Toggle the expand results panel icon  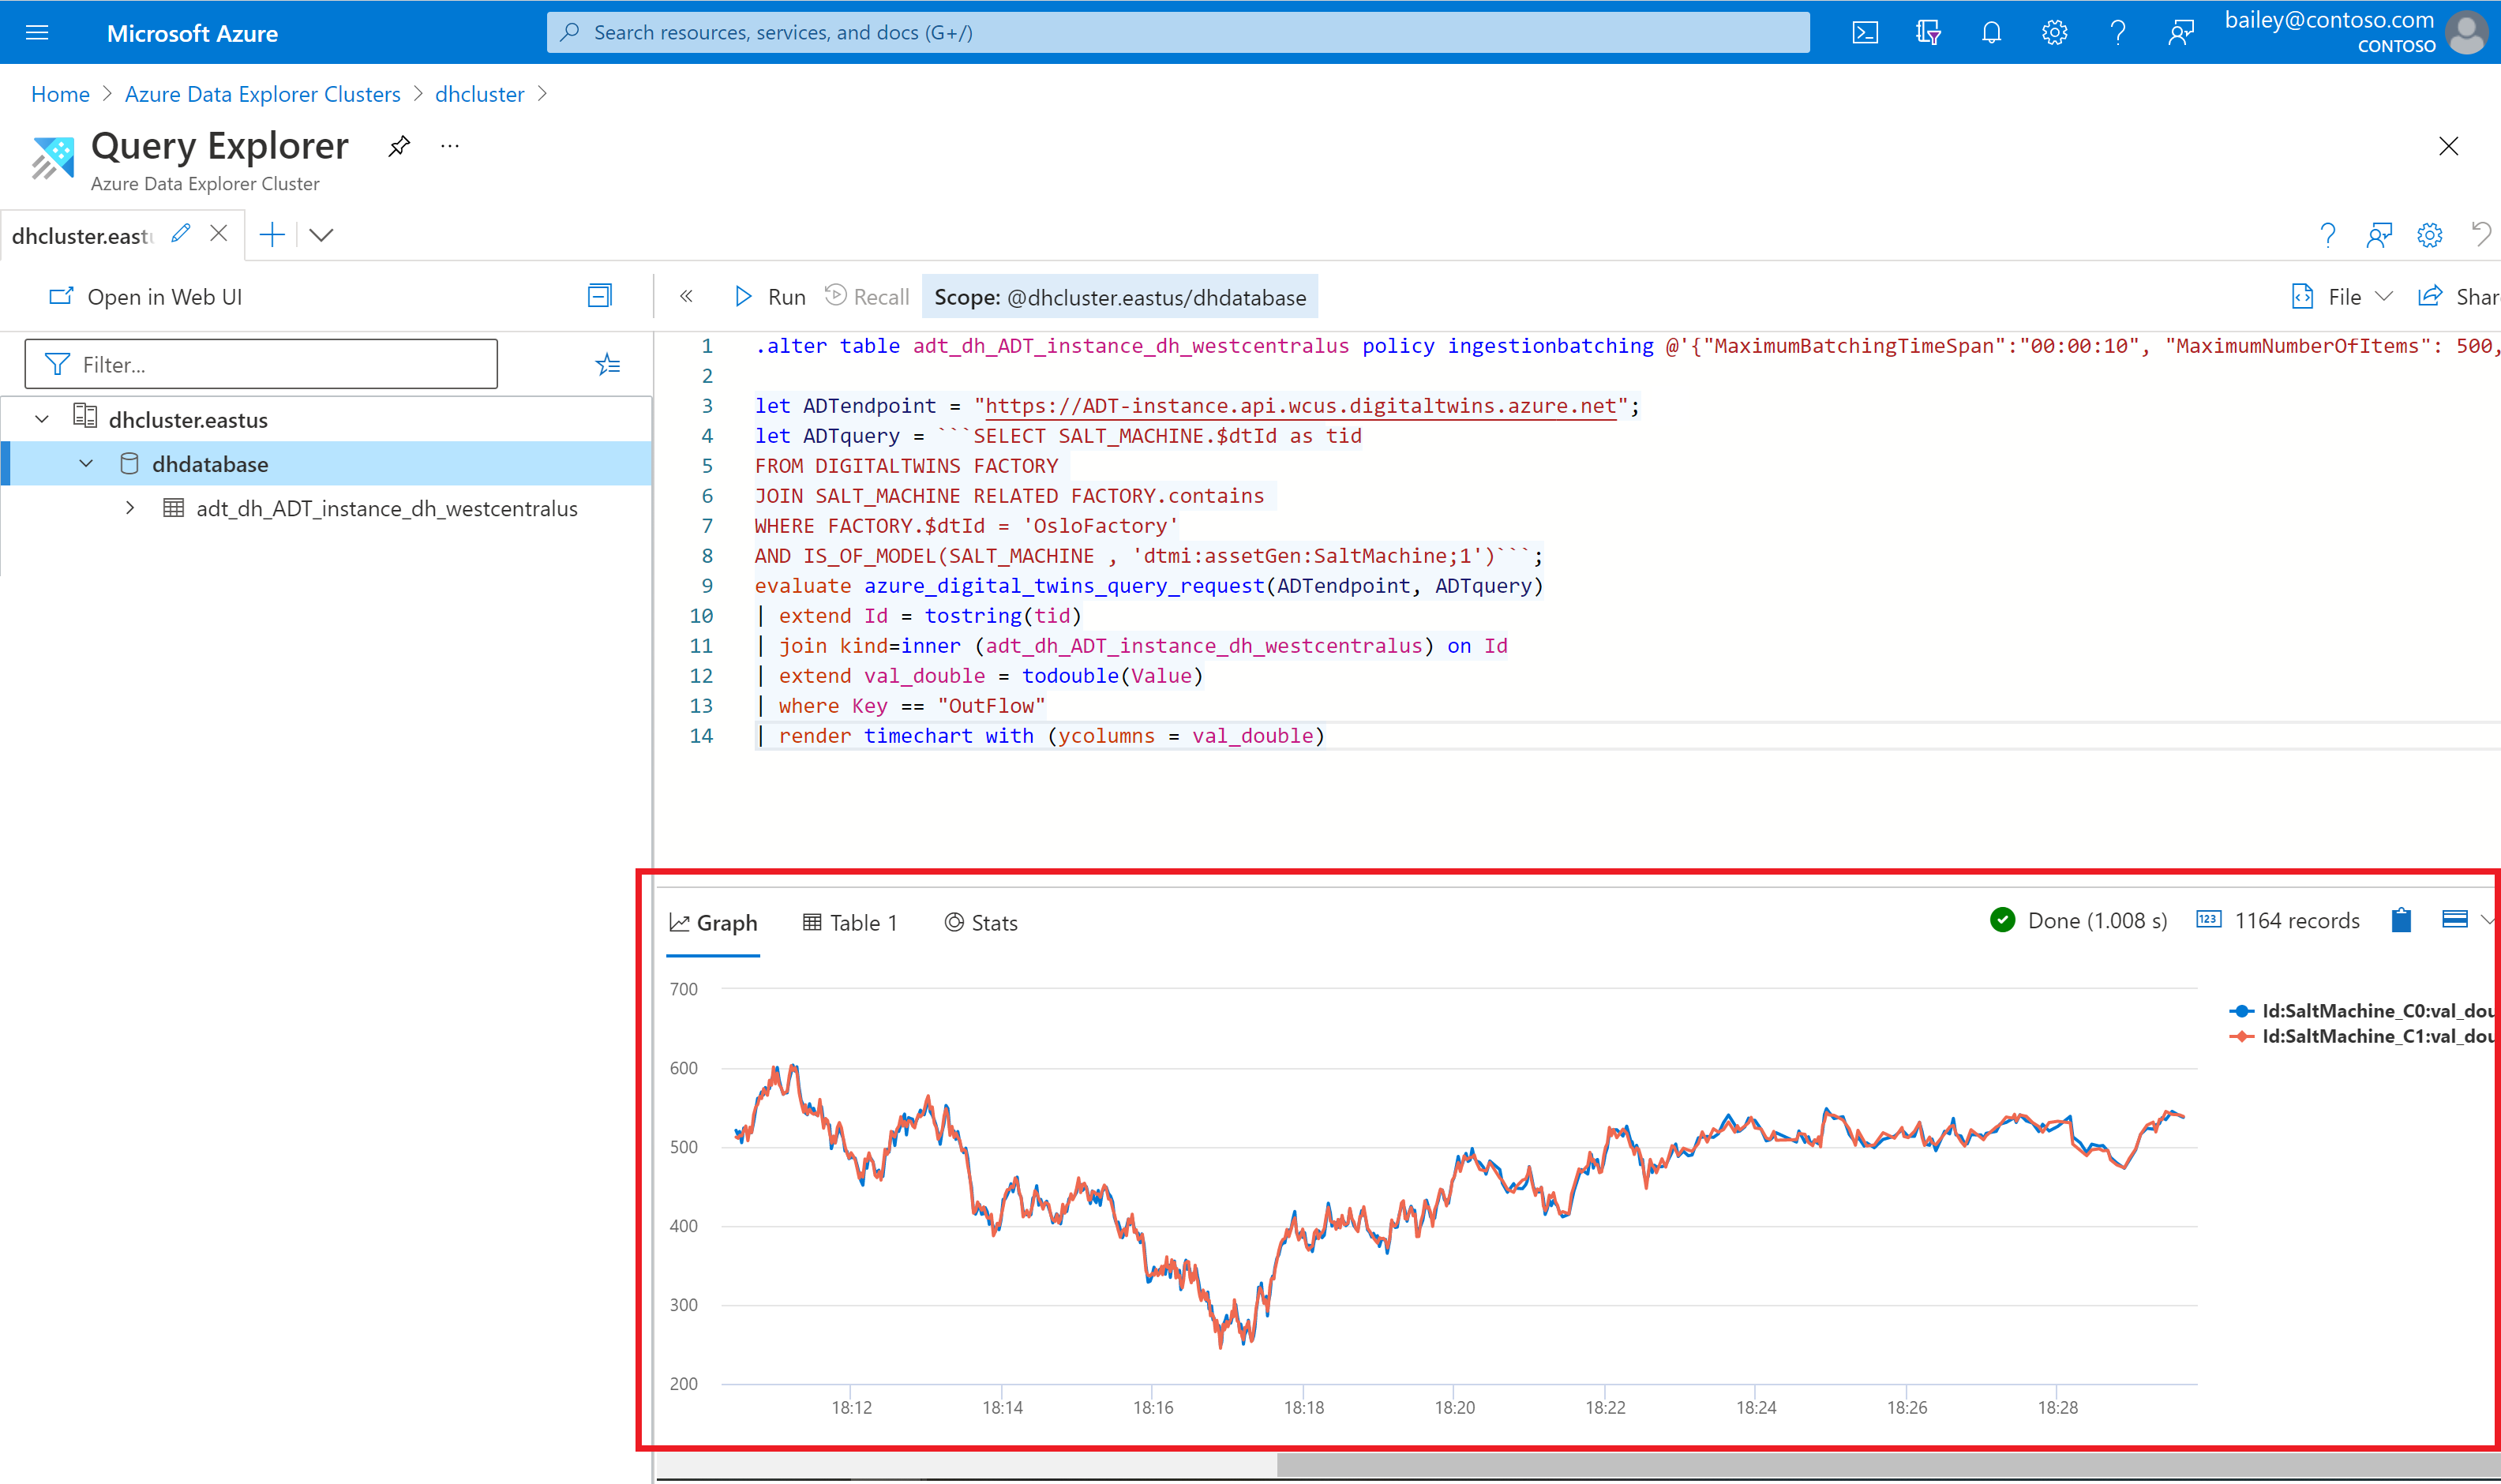(2451, 919)
